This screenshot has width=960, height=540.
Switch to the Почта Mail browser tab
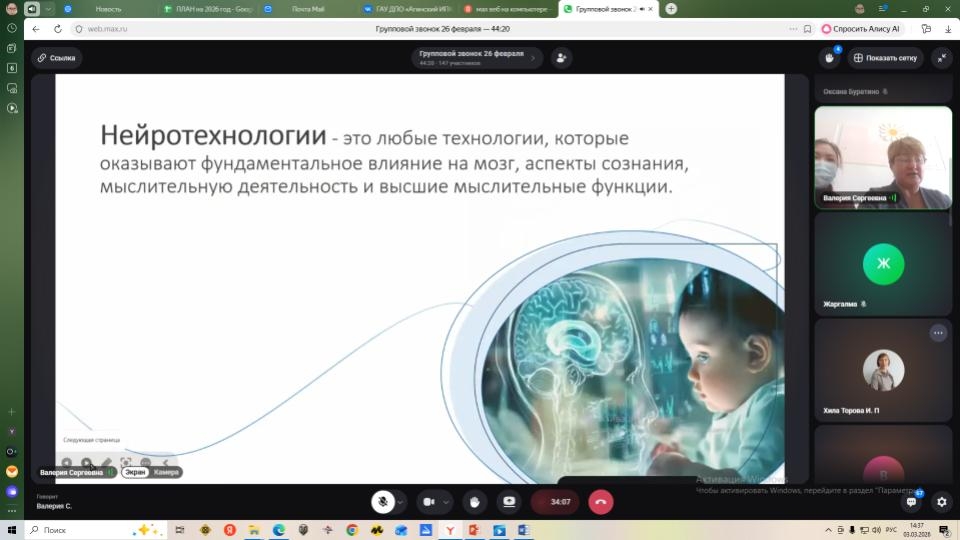305,9
